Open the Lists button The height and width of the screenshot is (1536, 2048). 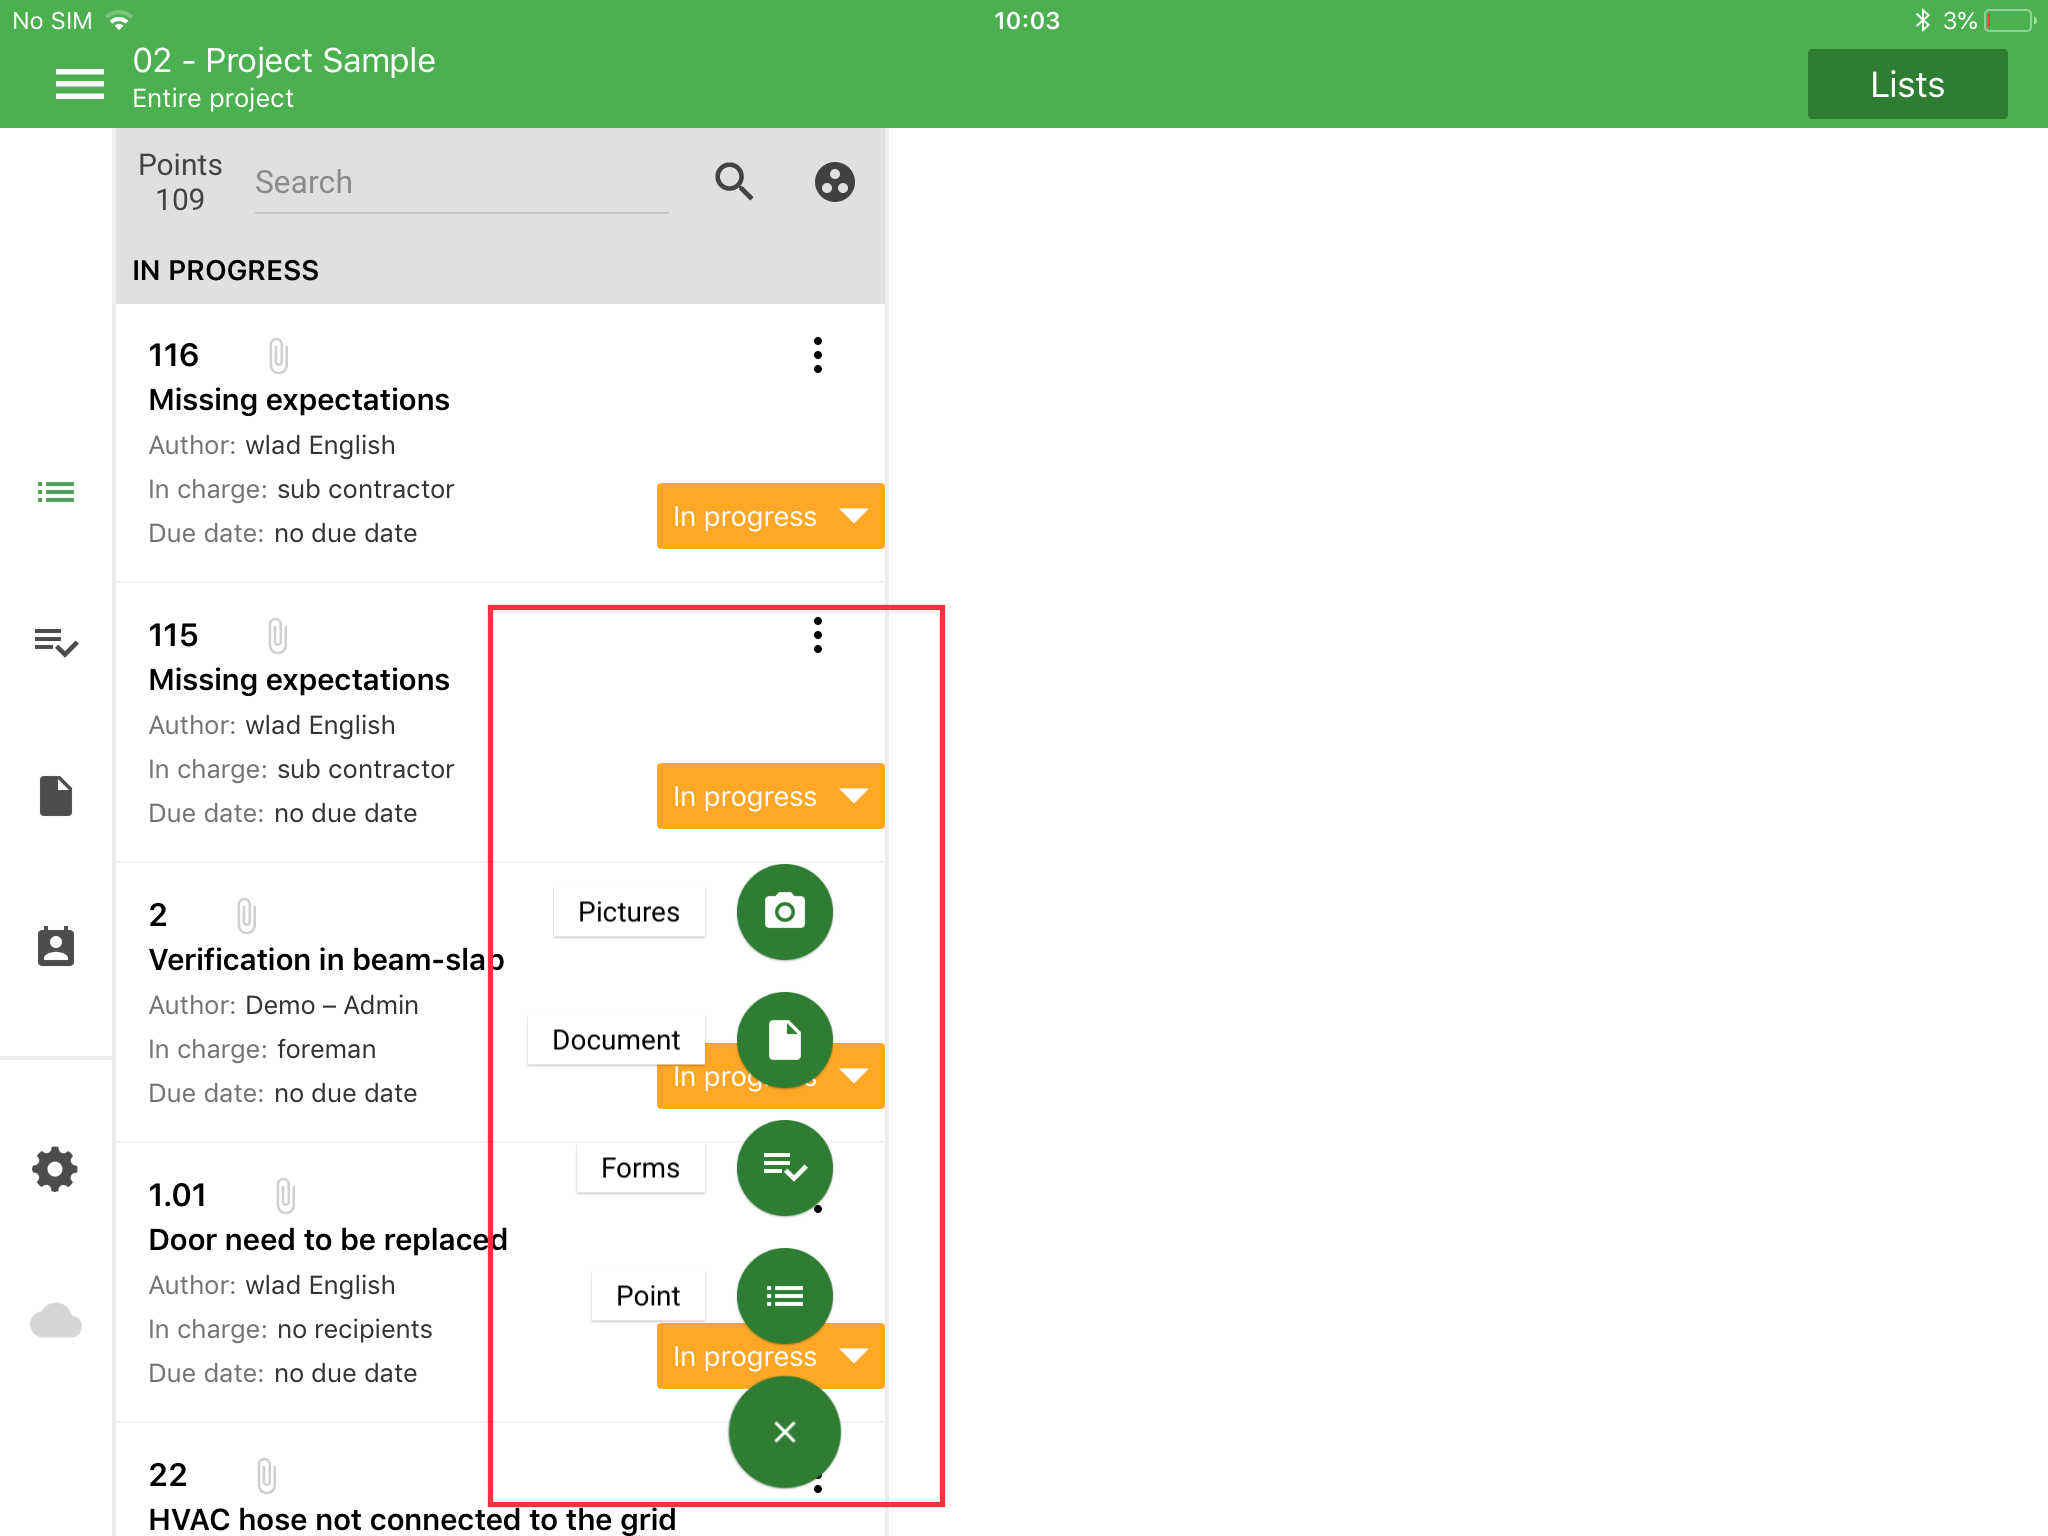pyautogui.click(x=1907, y=84)
